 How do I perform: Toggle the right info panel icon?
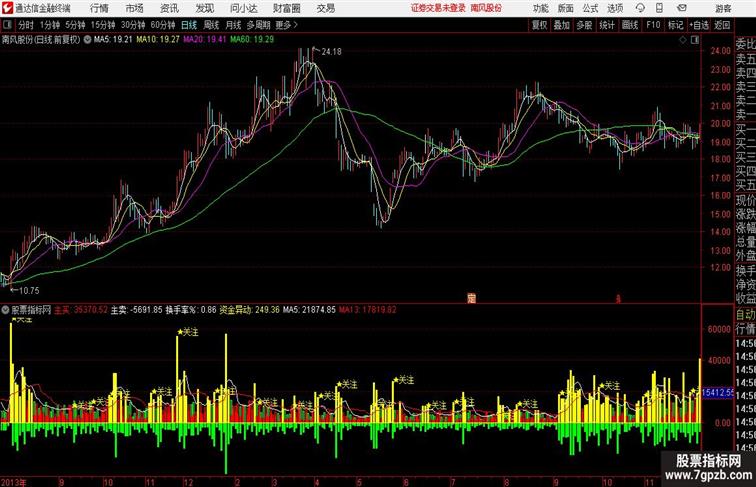point(695,40)
